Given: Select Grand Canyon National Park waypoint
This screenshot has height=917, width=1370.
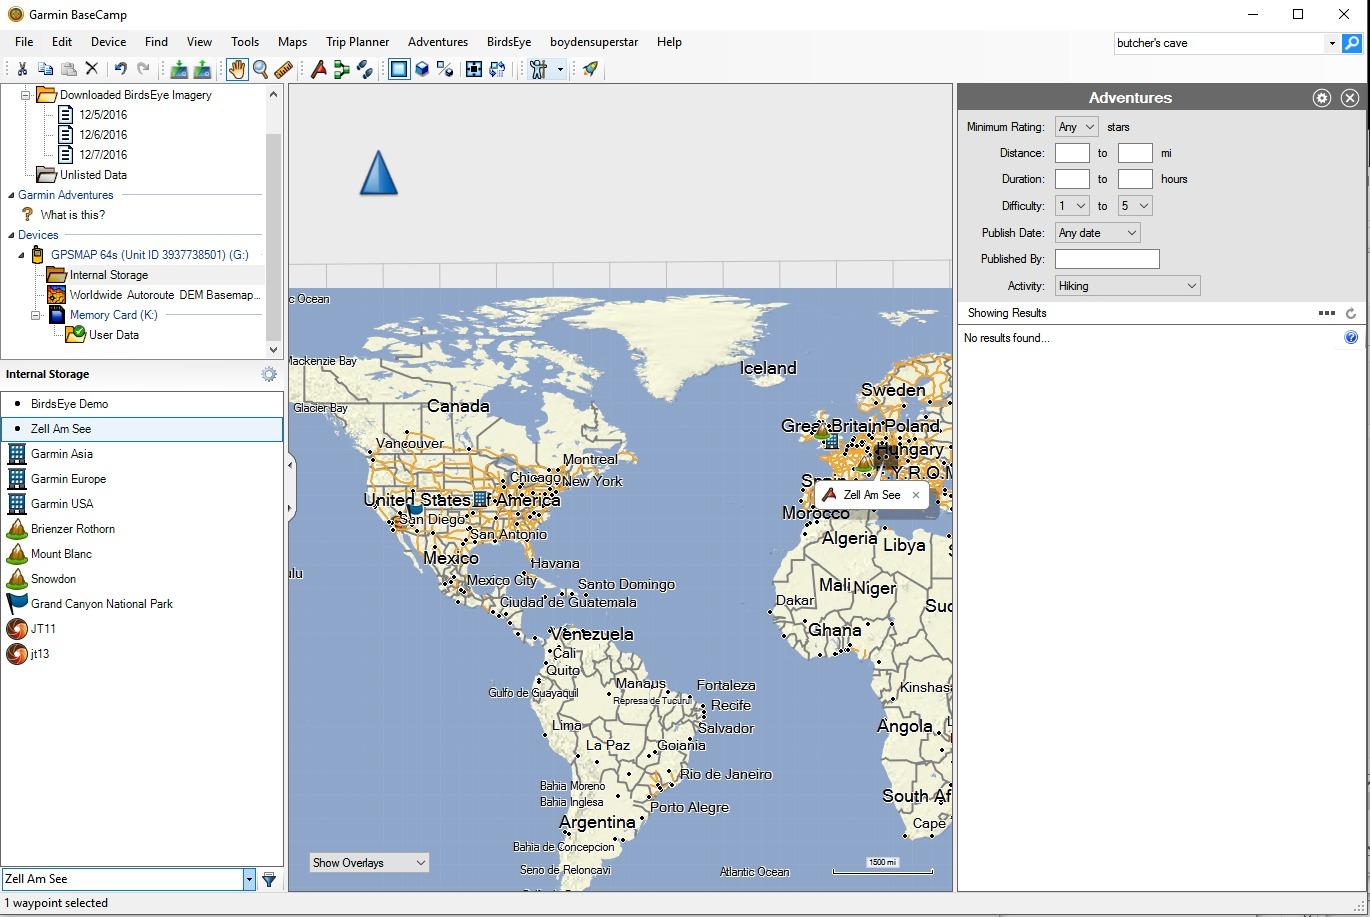Looking at the screenshot, I should pos(102,604).
